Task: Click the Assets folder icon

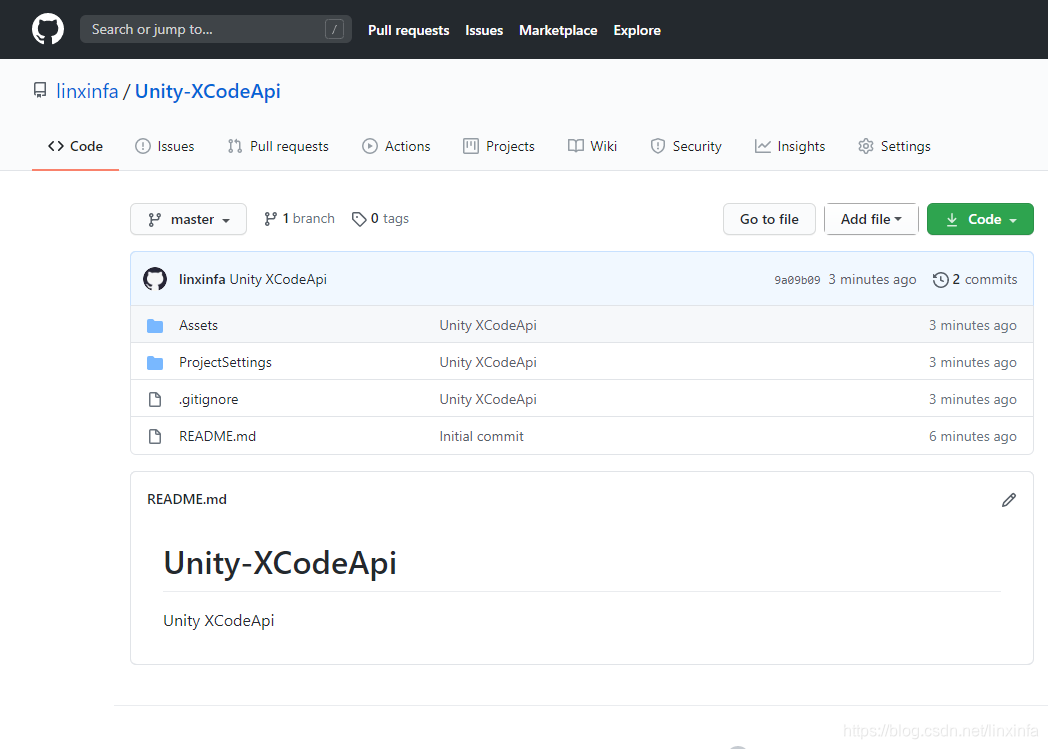Action: coord(156,324)
